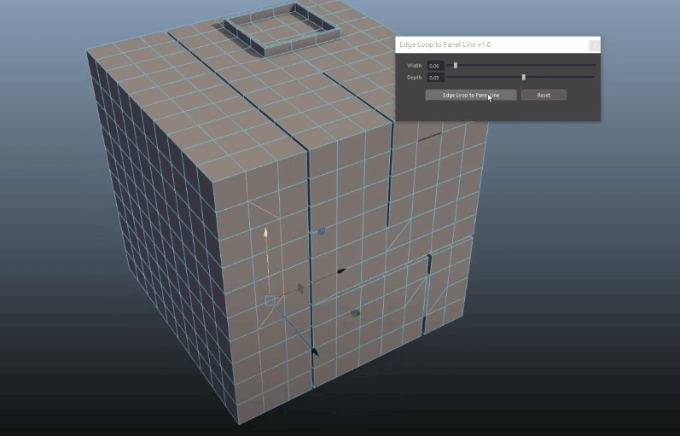680x436 pixels.
Task: Click the blue plane handle above the manipulator
Action: tap(322, 232)
